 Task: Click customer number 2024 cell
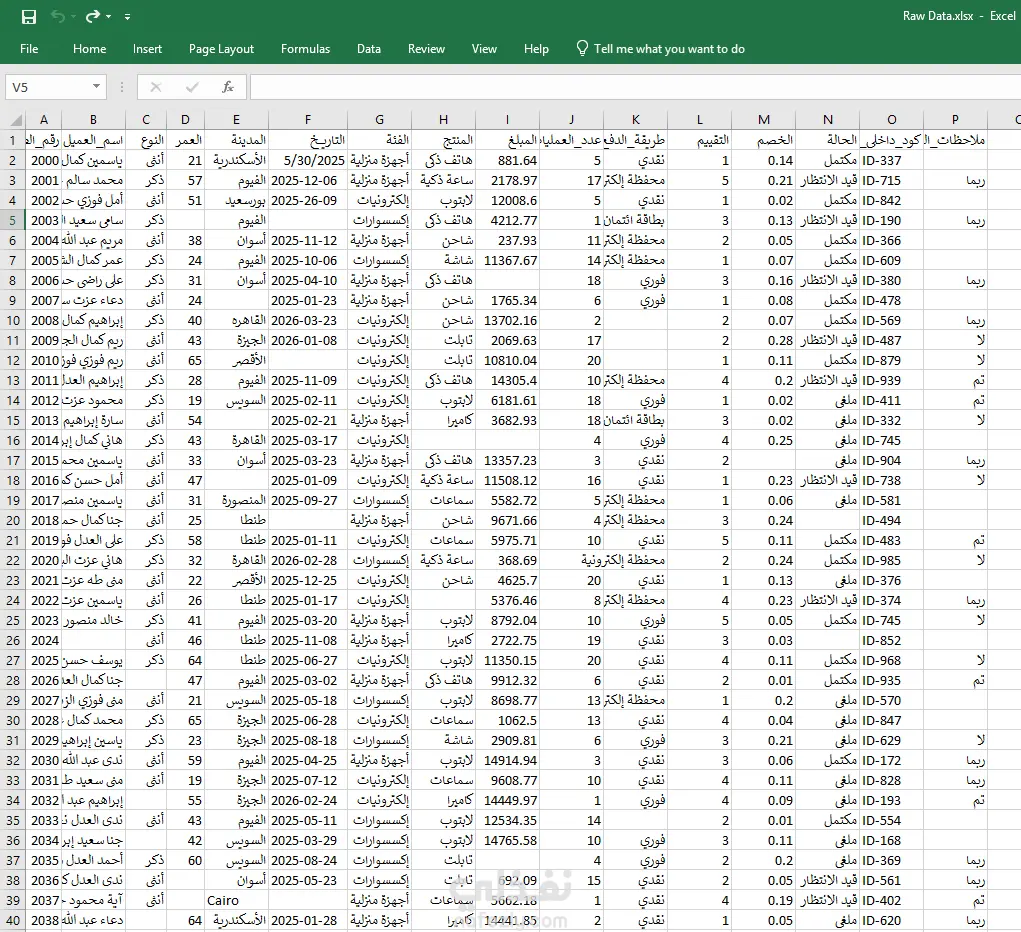[x=44, y=640]
